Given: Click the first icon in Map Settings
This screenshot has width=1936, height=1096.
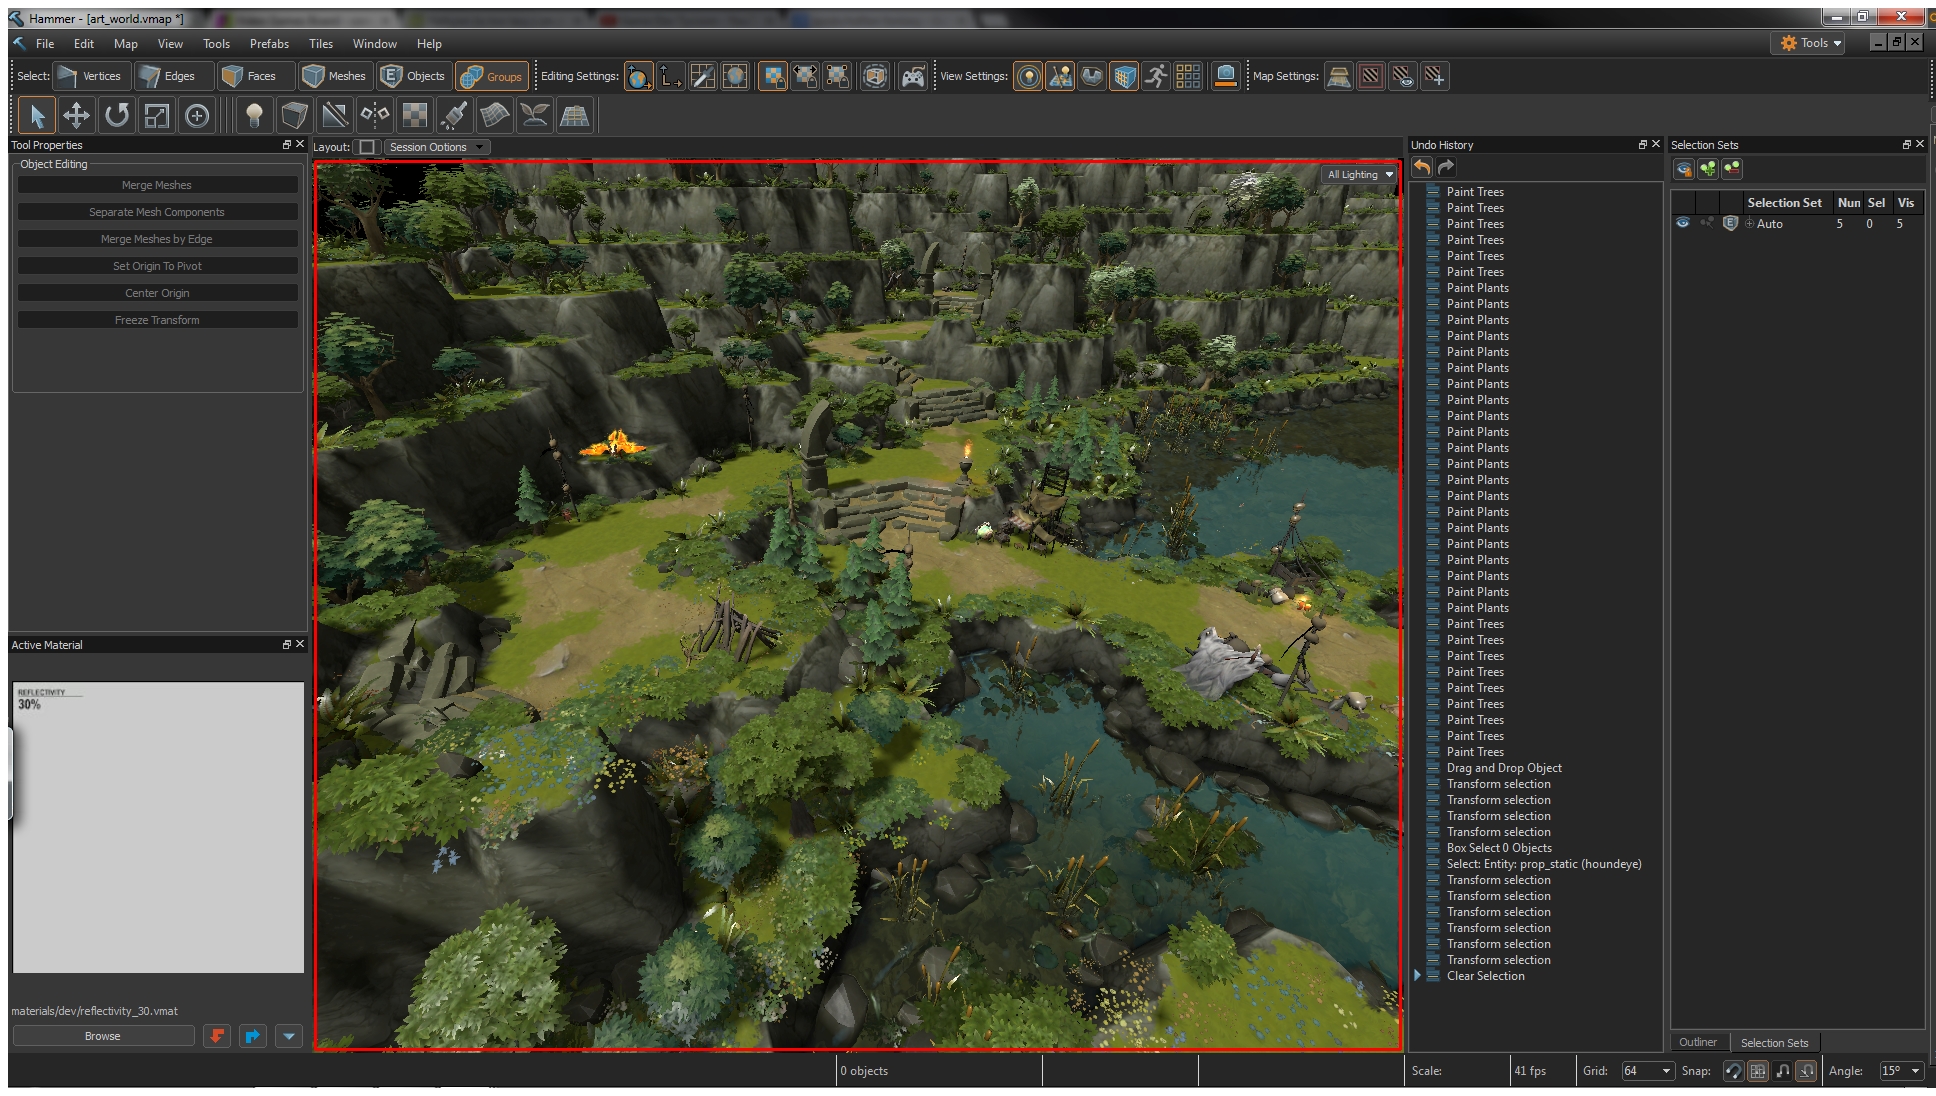Looking at the screenshot, I should click(1339, 76).
